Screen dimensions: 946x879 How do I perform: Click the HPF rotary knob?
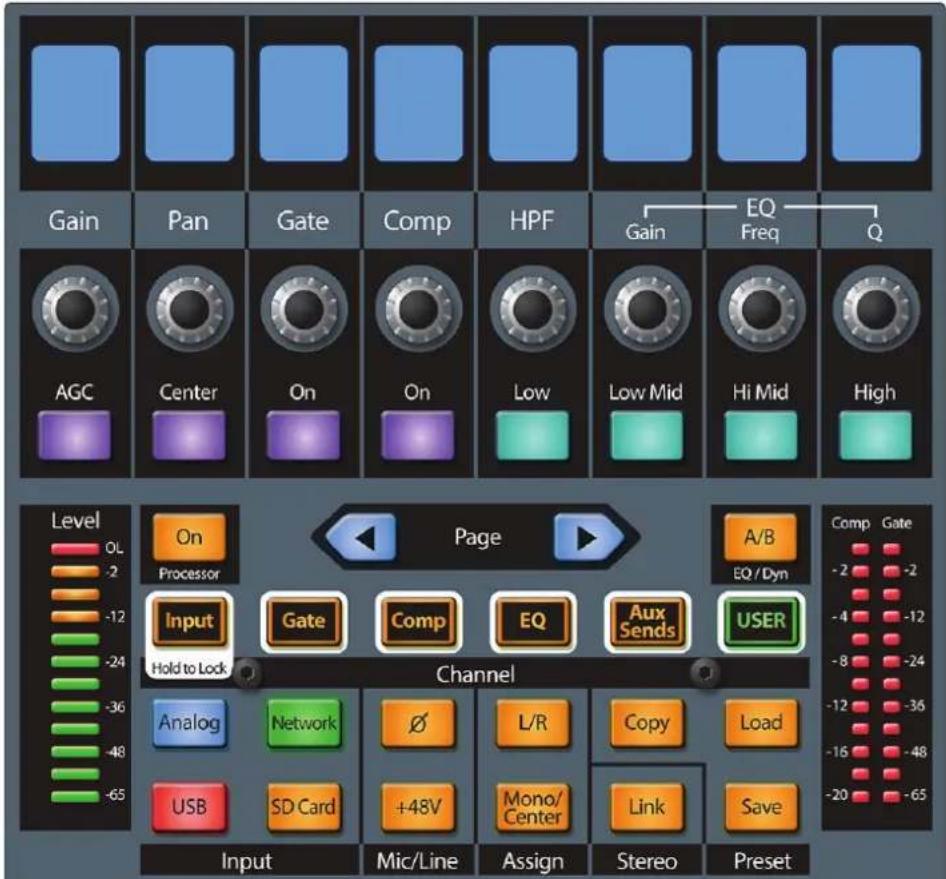pos(533,309)
